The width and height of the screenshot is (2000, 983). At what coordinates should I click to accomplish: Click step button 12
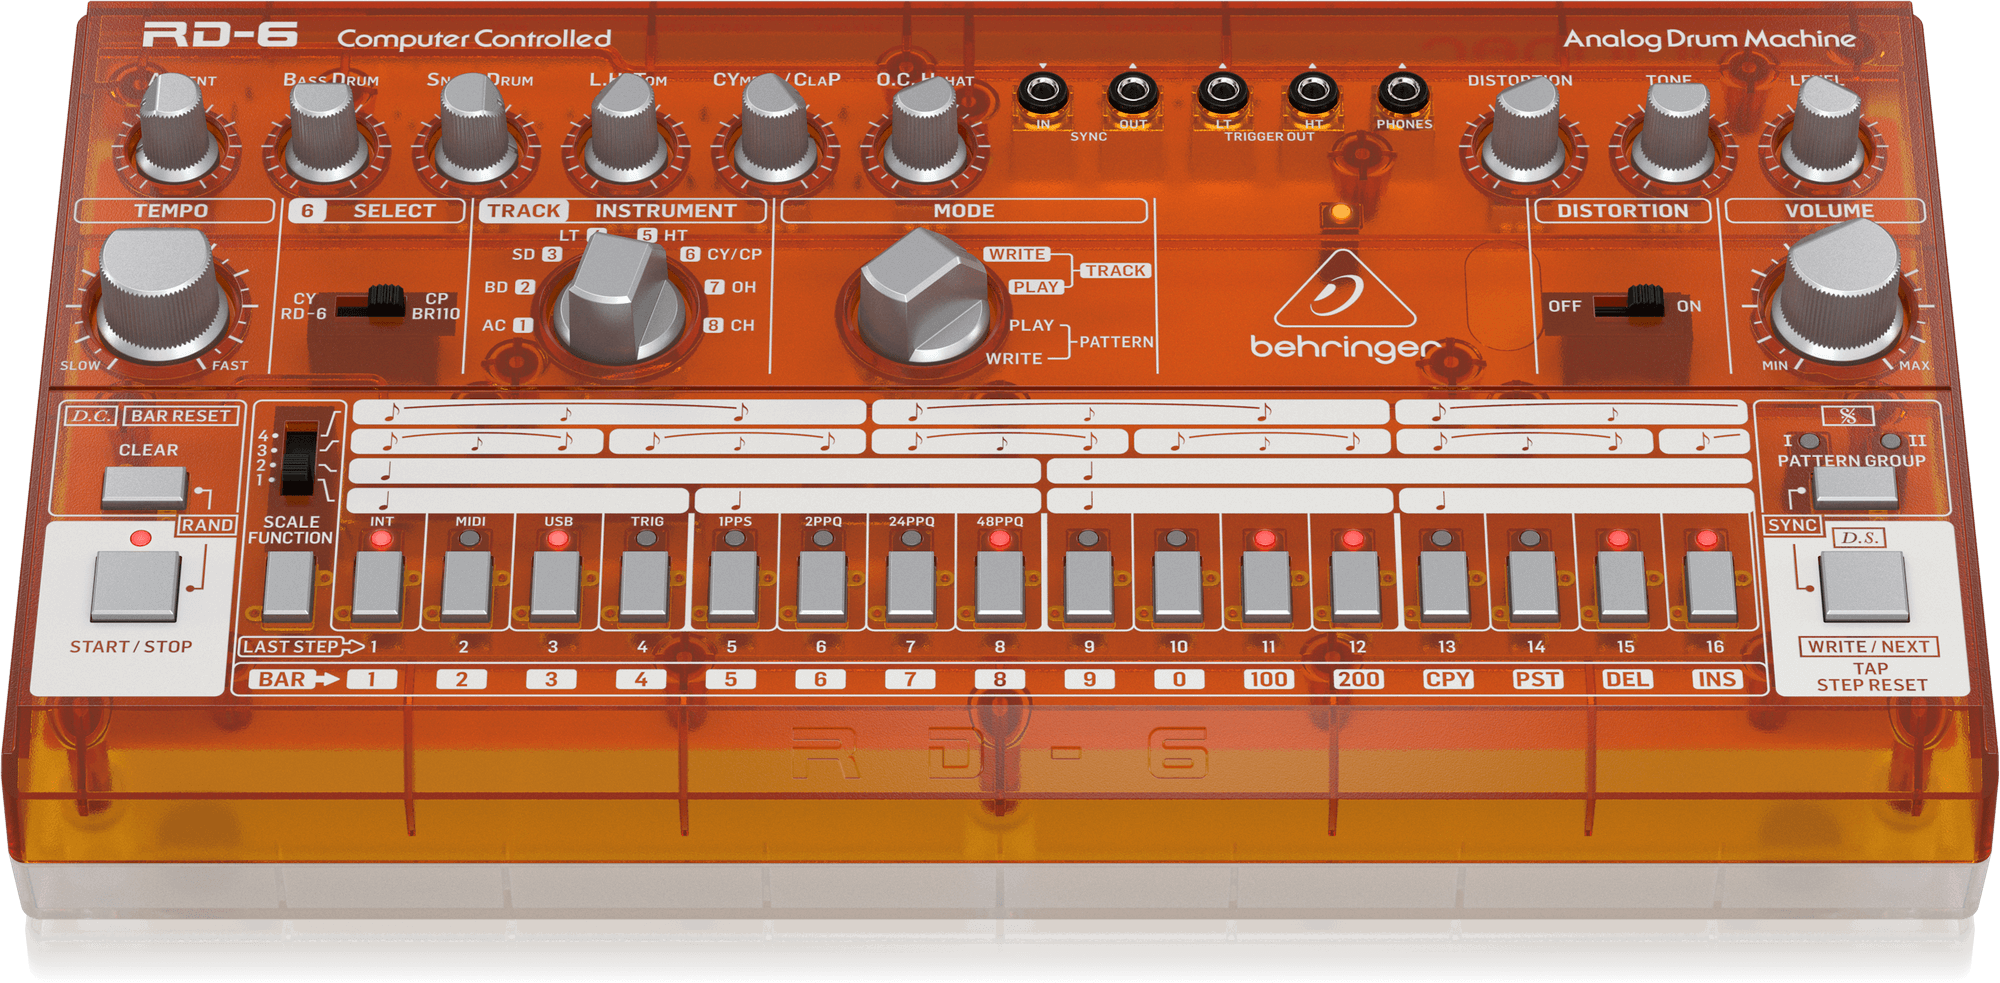1355,584
